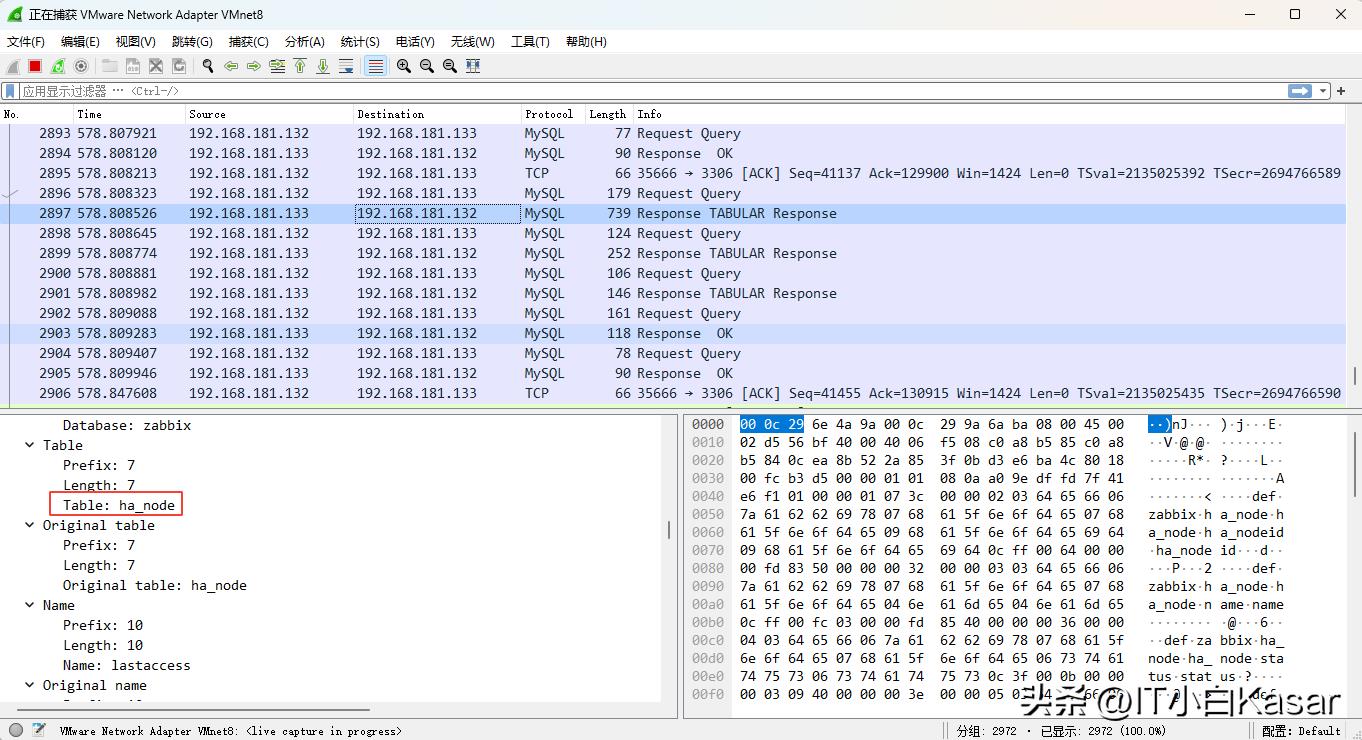Collapse the Name tree node

(x=29, y=605)
